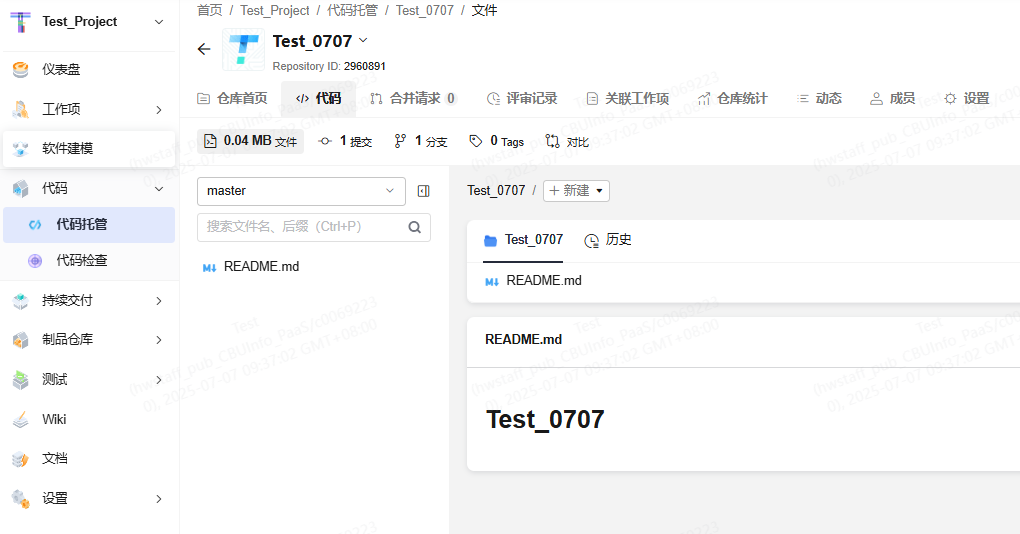1020x534 pixels.
Task: Open the repository 设置 tab
Action: (967, 98)
